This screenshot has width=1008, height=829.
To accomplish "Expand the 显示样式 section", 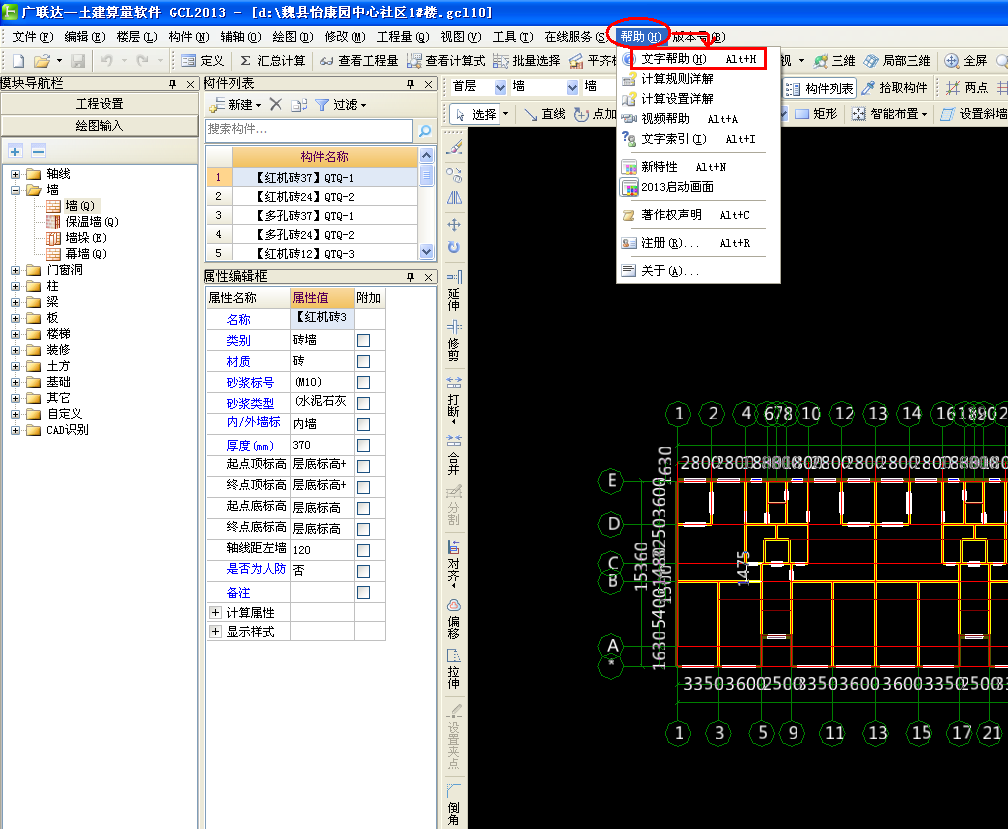I will 215,632.
